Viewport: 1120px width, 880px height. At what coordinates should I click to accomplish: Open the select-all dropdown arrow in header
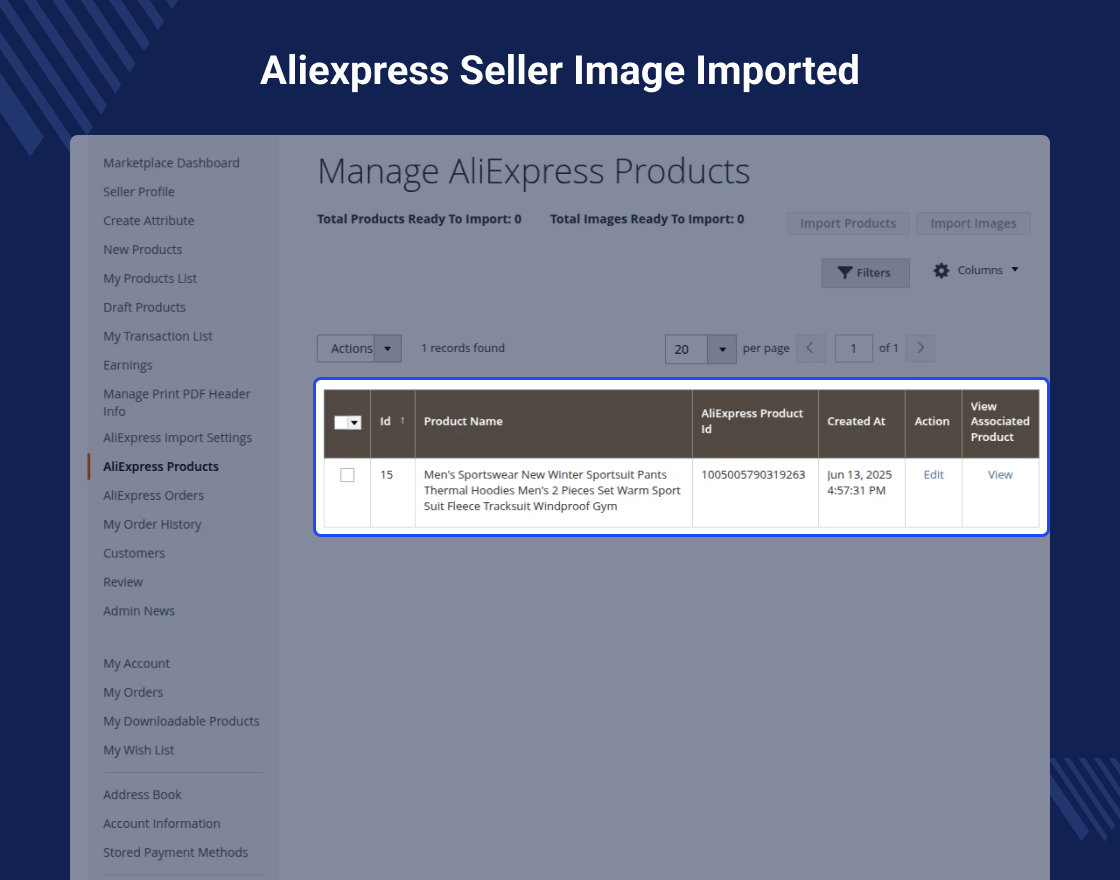[x=354, y=422]
